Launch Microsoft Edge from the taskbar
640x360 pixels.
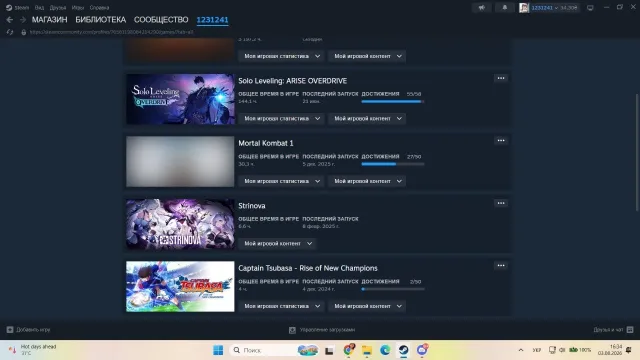[x=385, y=350]
